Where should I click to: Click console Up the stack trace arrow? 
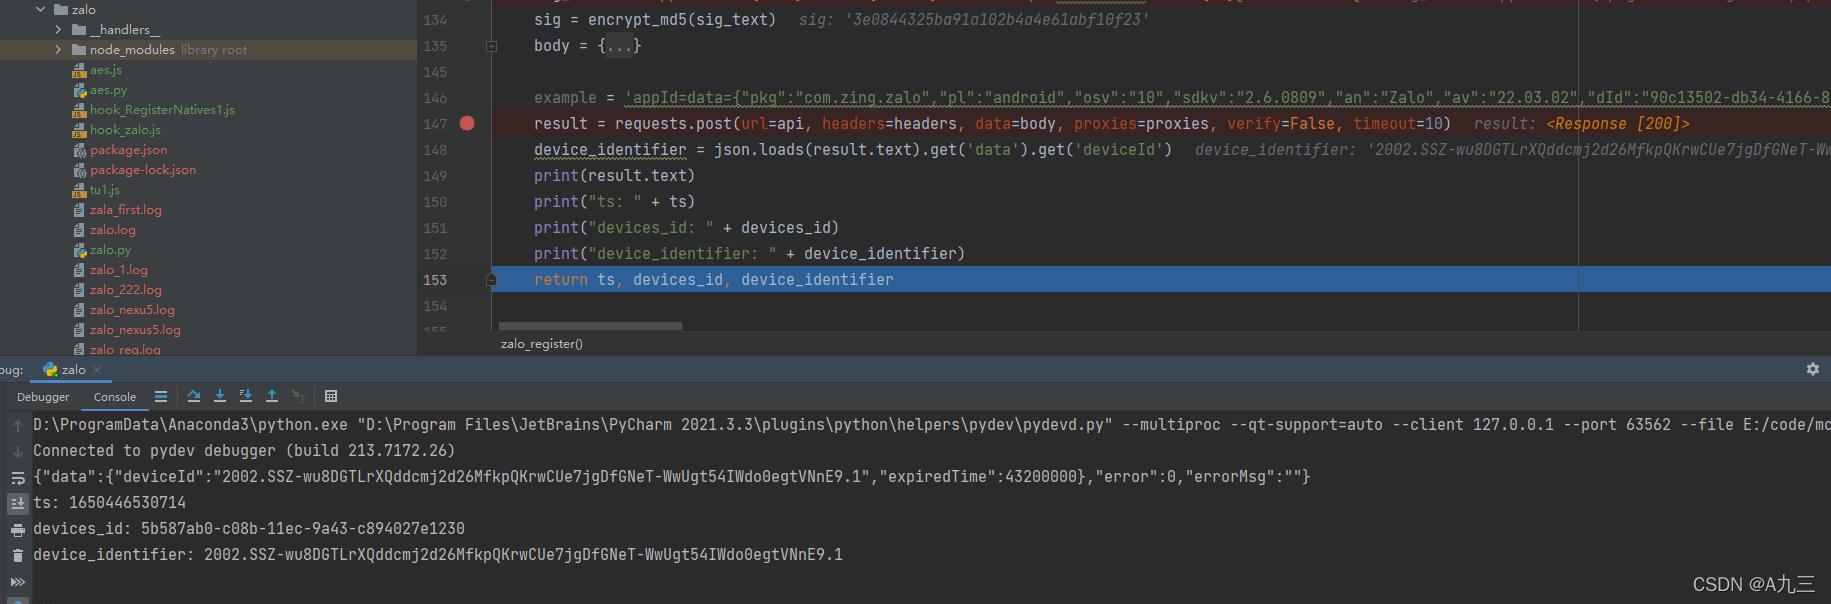tap(18, 425)
